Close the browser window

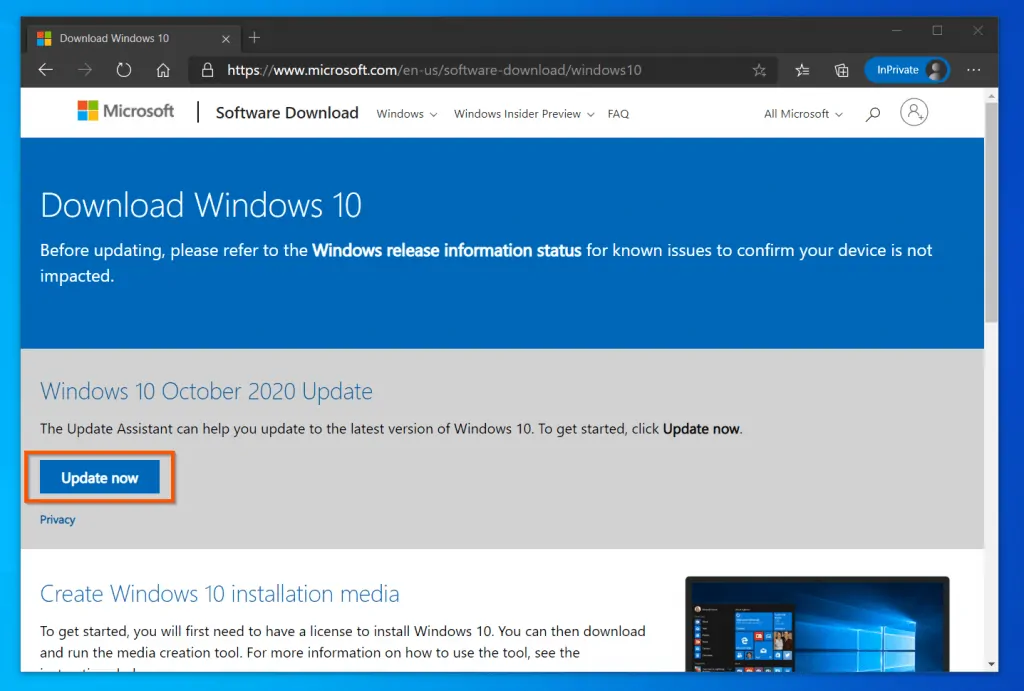978,31
